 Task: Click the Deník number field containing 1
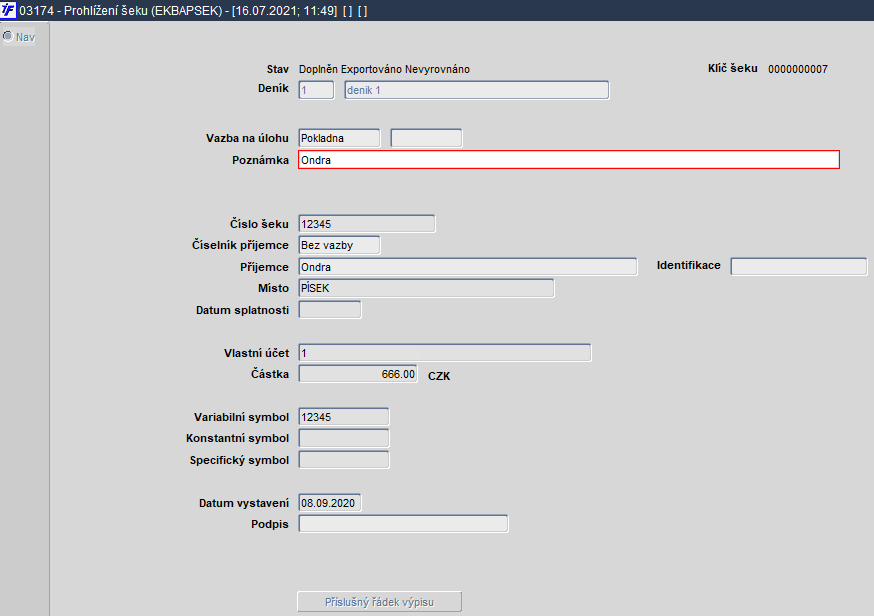316,90
